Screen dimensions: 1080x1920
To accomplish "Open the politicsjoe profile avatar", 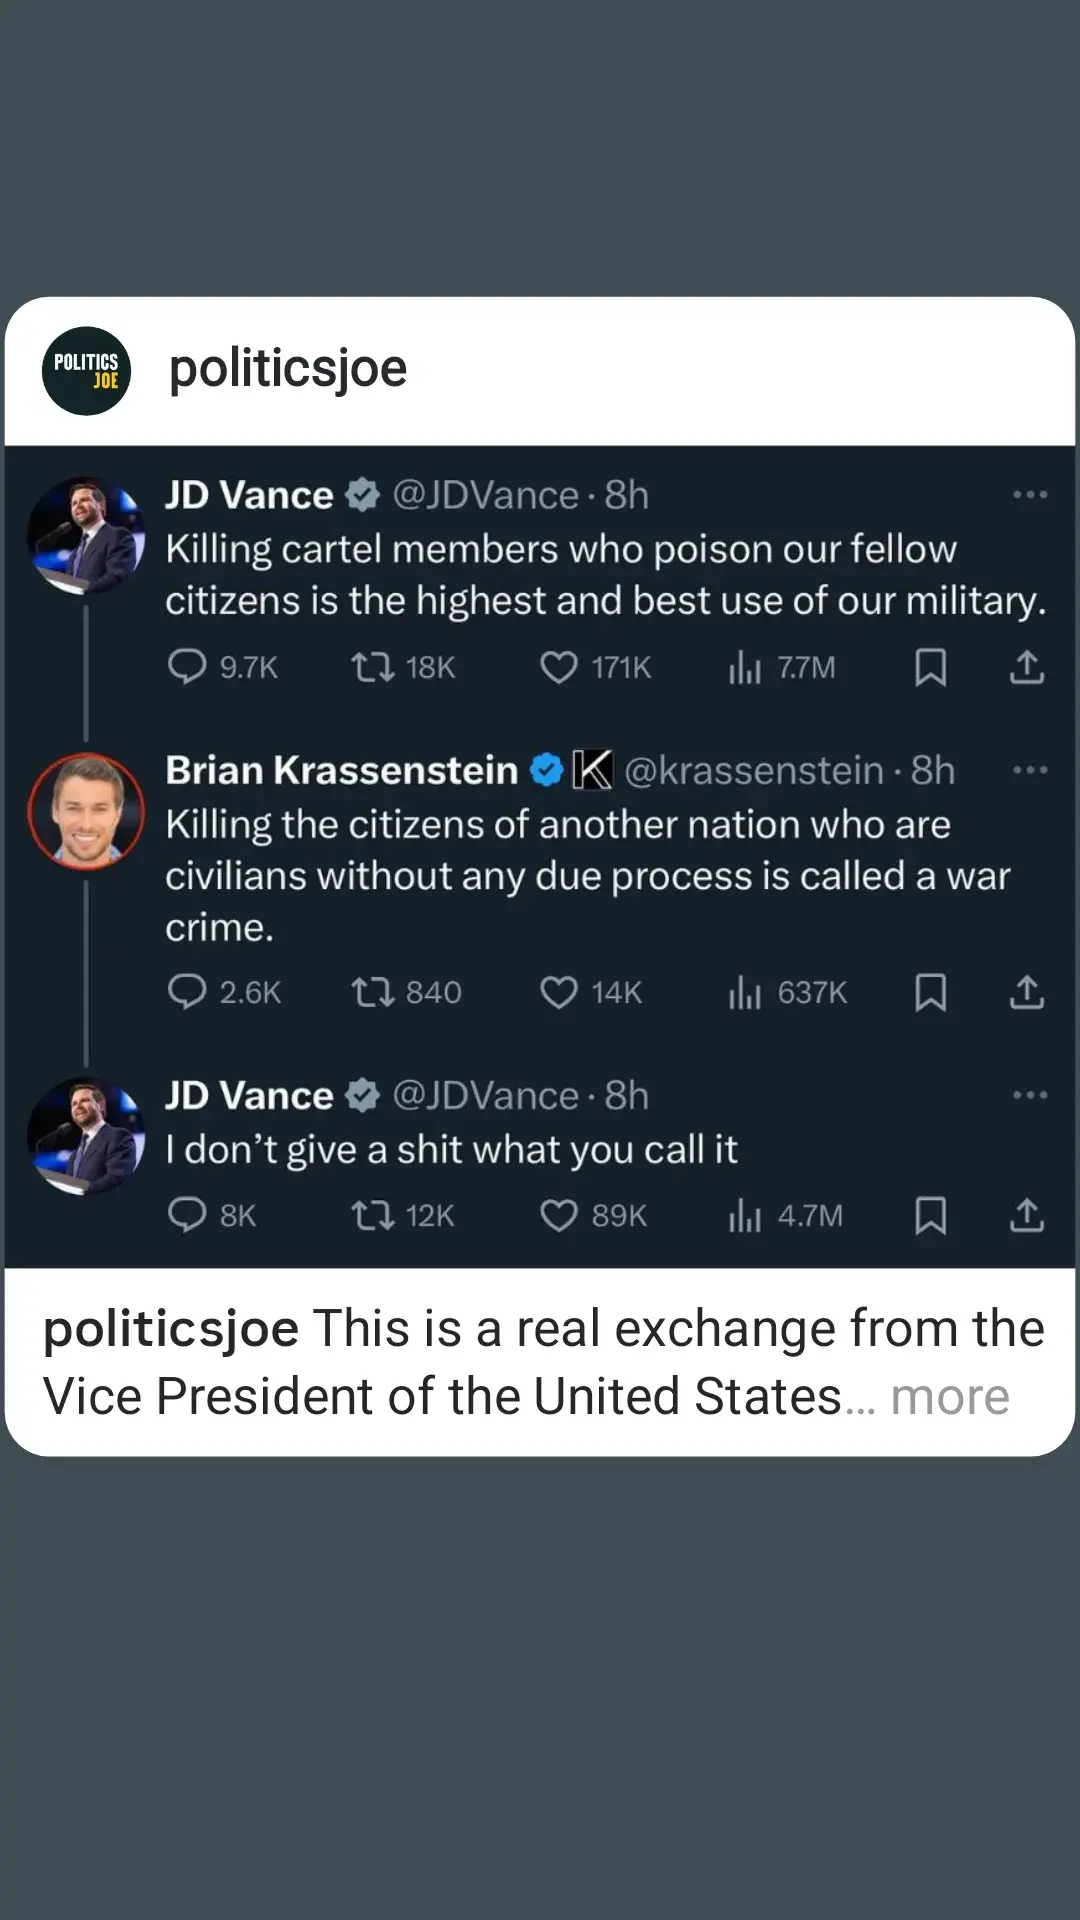I will (86, 370).
